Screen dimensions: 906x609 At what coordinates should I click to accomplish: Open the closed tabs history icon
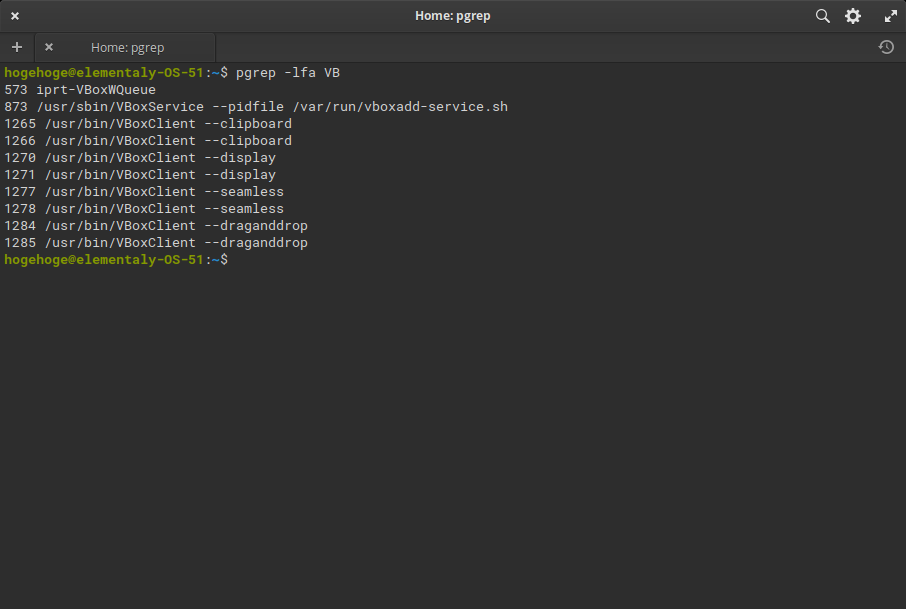coord(886,47)
